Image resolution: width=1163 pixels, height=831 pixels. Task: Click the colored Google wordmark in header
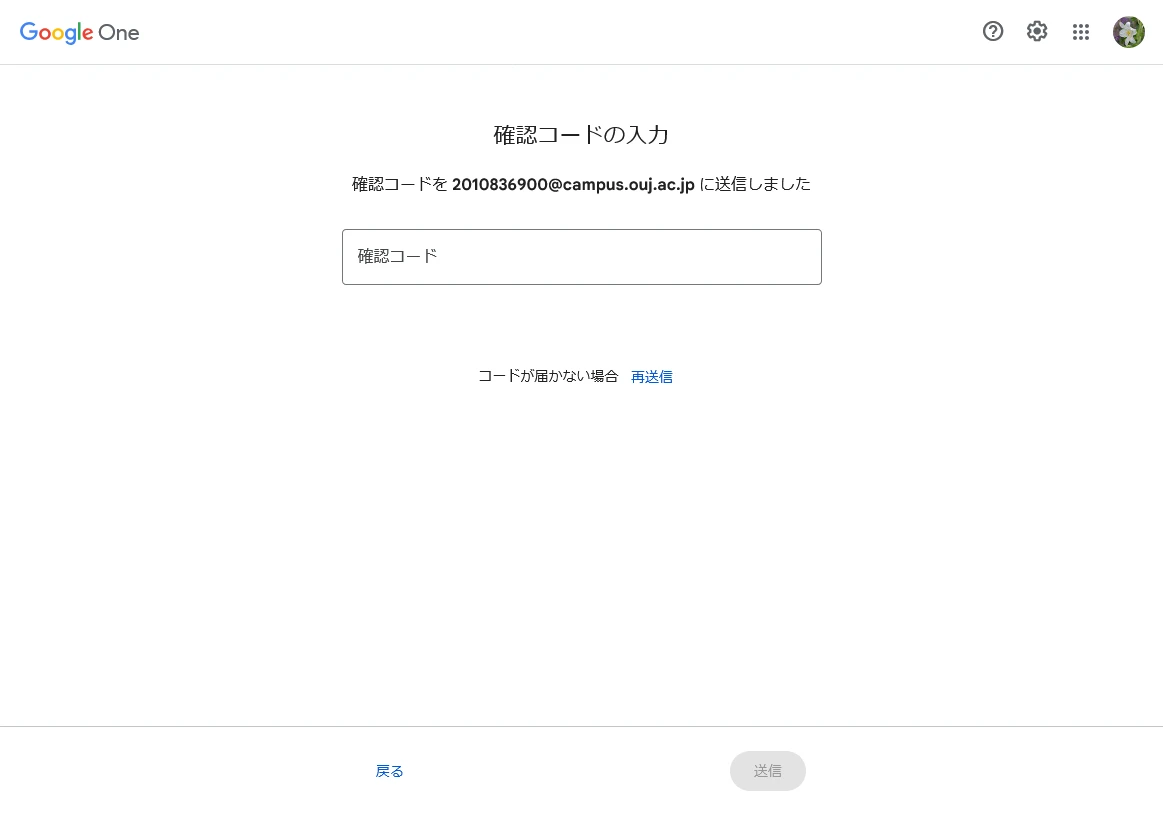56,33
